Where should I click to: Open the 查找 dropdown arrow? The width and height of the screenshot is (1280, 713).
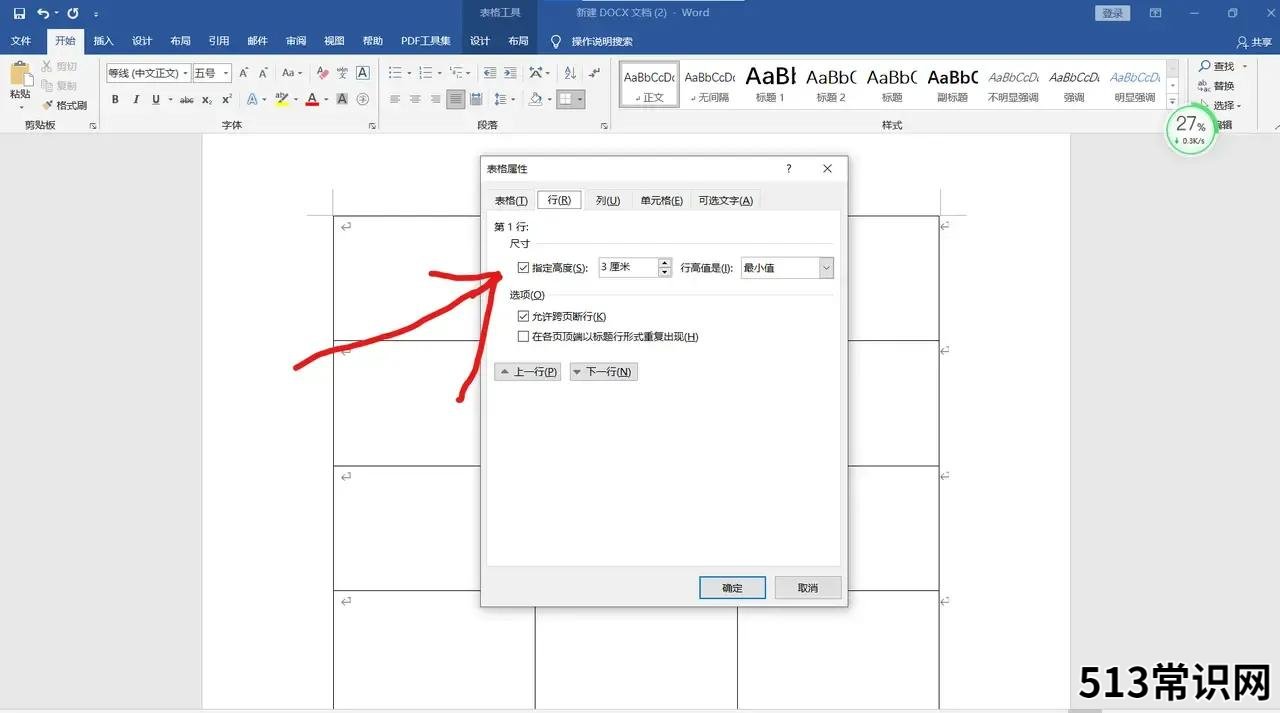point(1245,66)
